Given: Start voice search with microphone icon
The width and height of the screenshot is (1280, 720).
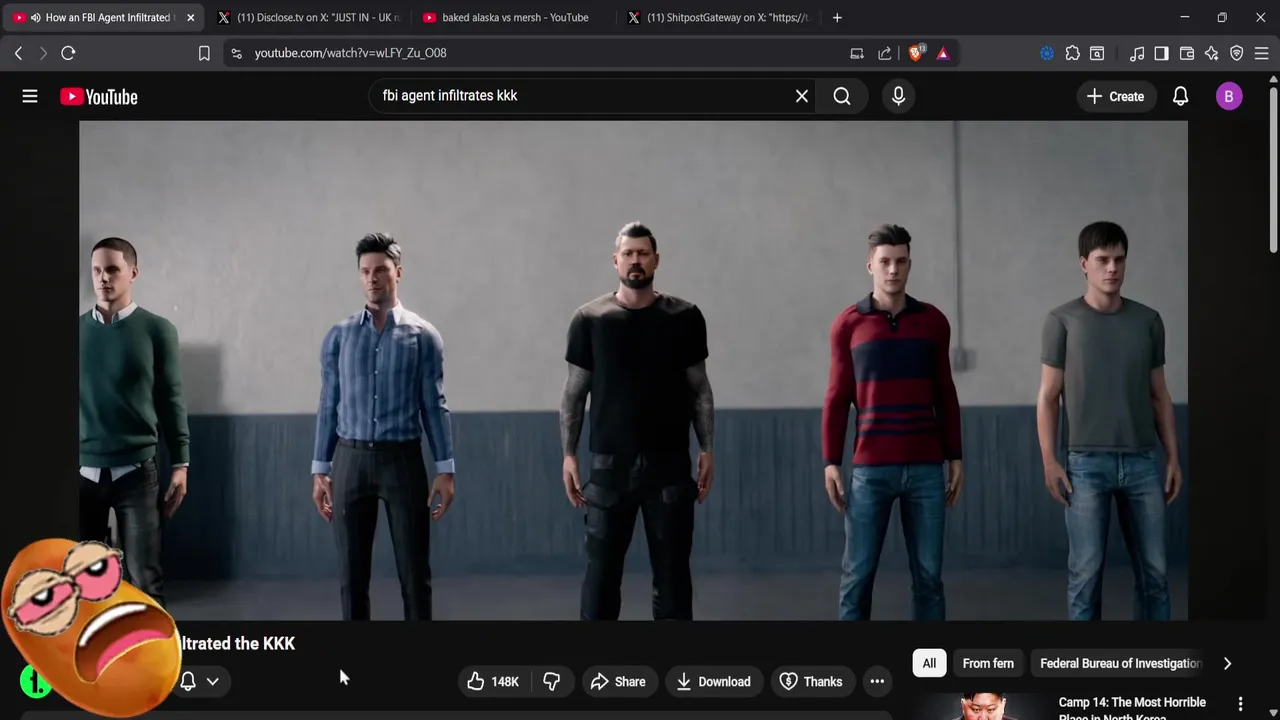Looking at the screenshot, I should coord(898,96).
